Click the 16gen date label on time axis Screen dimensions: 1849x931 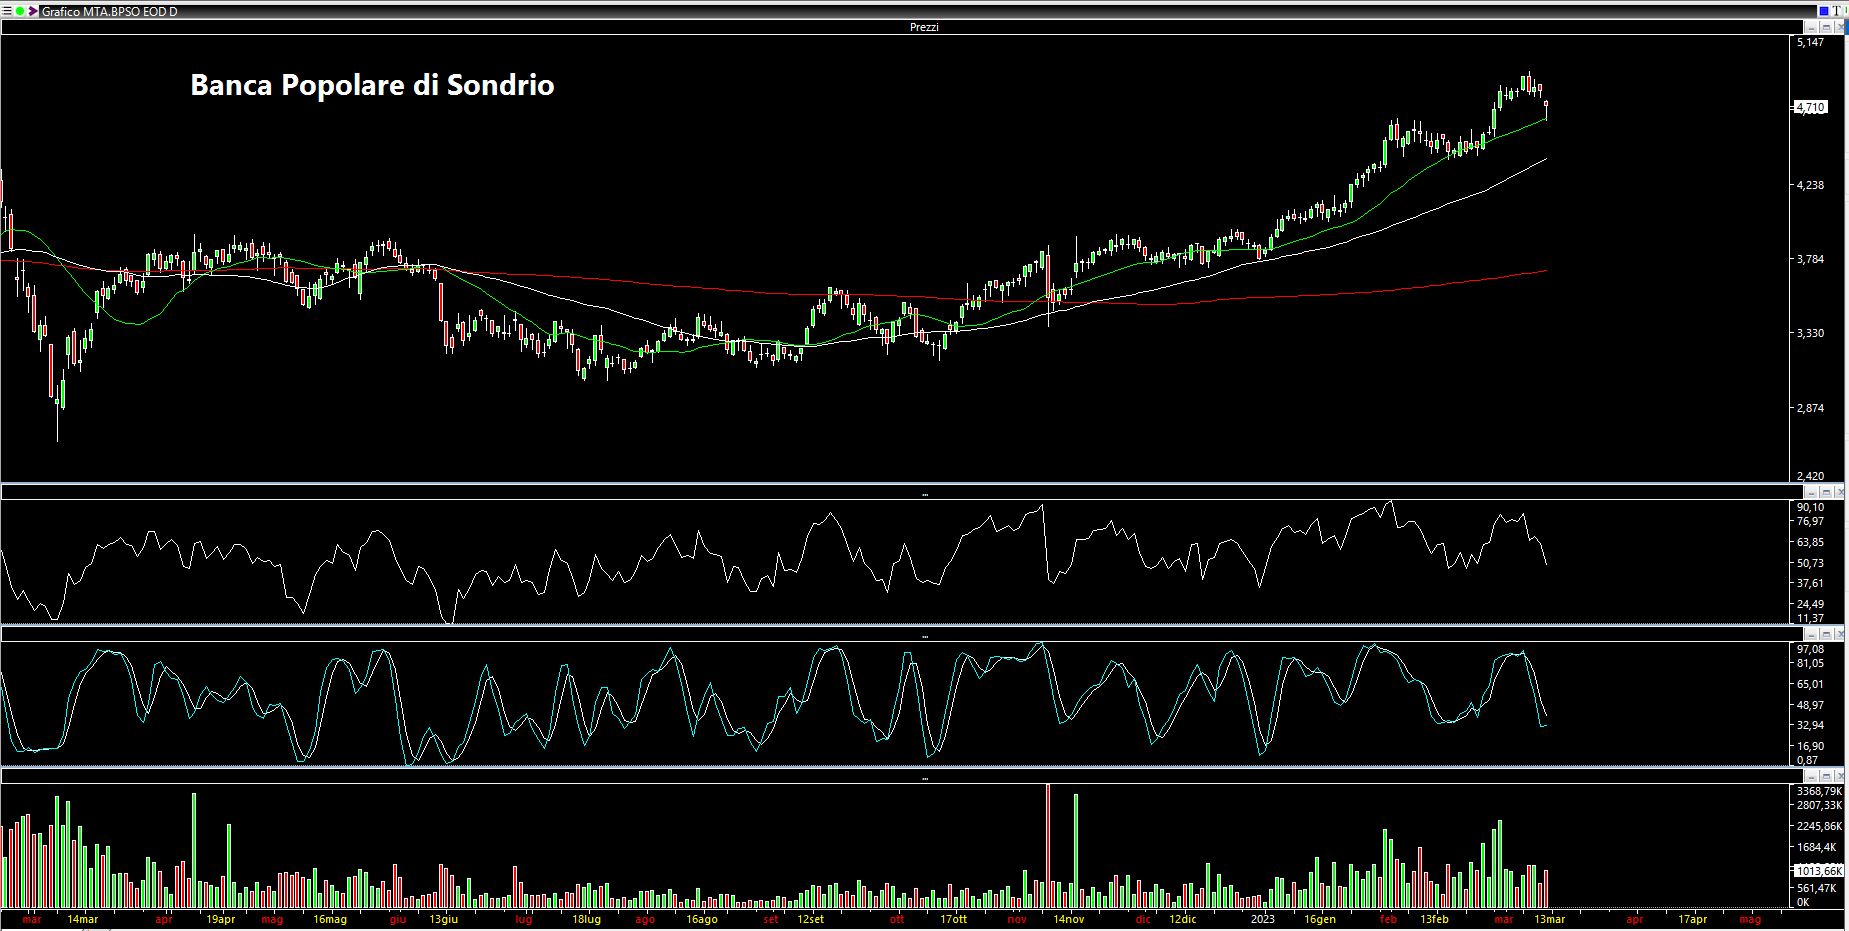[x=1320, y=919]
